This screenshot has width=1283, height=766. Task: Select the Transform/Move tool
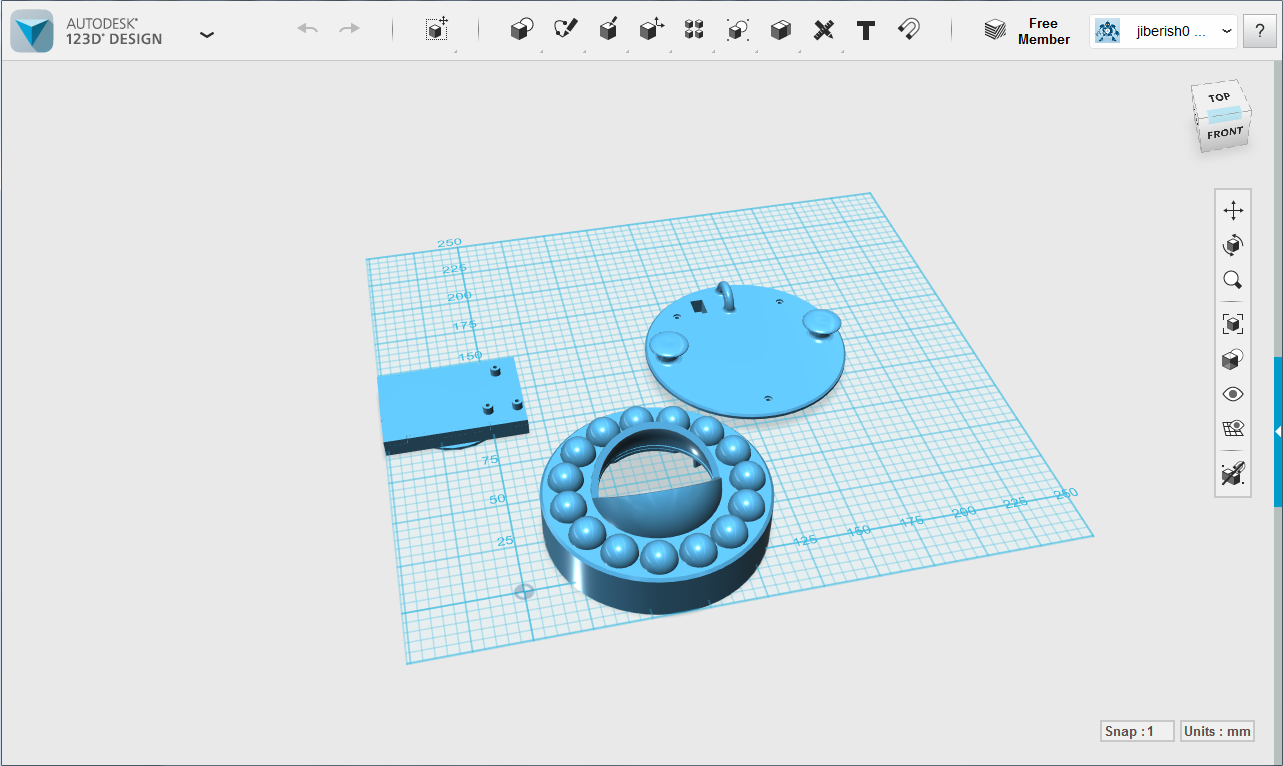[x=436, y=30]
